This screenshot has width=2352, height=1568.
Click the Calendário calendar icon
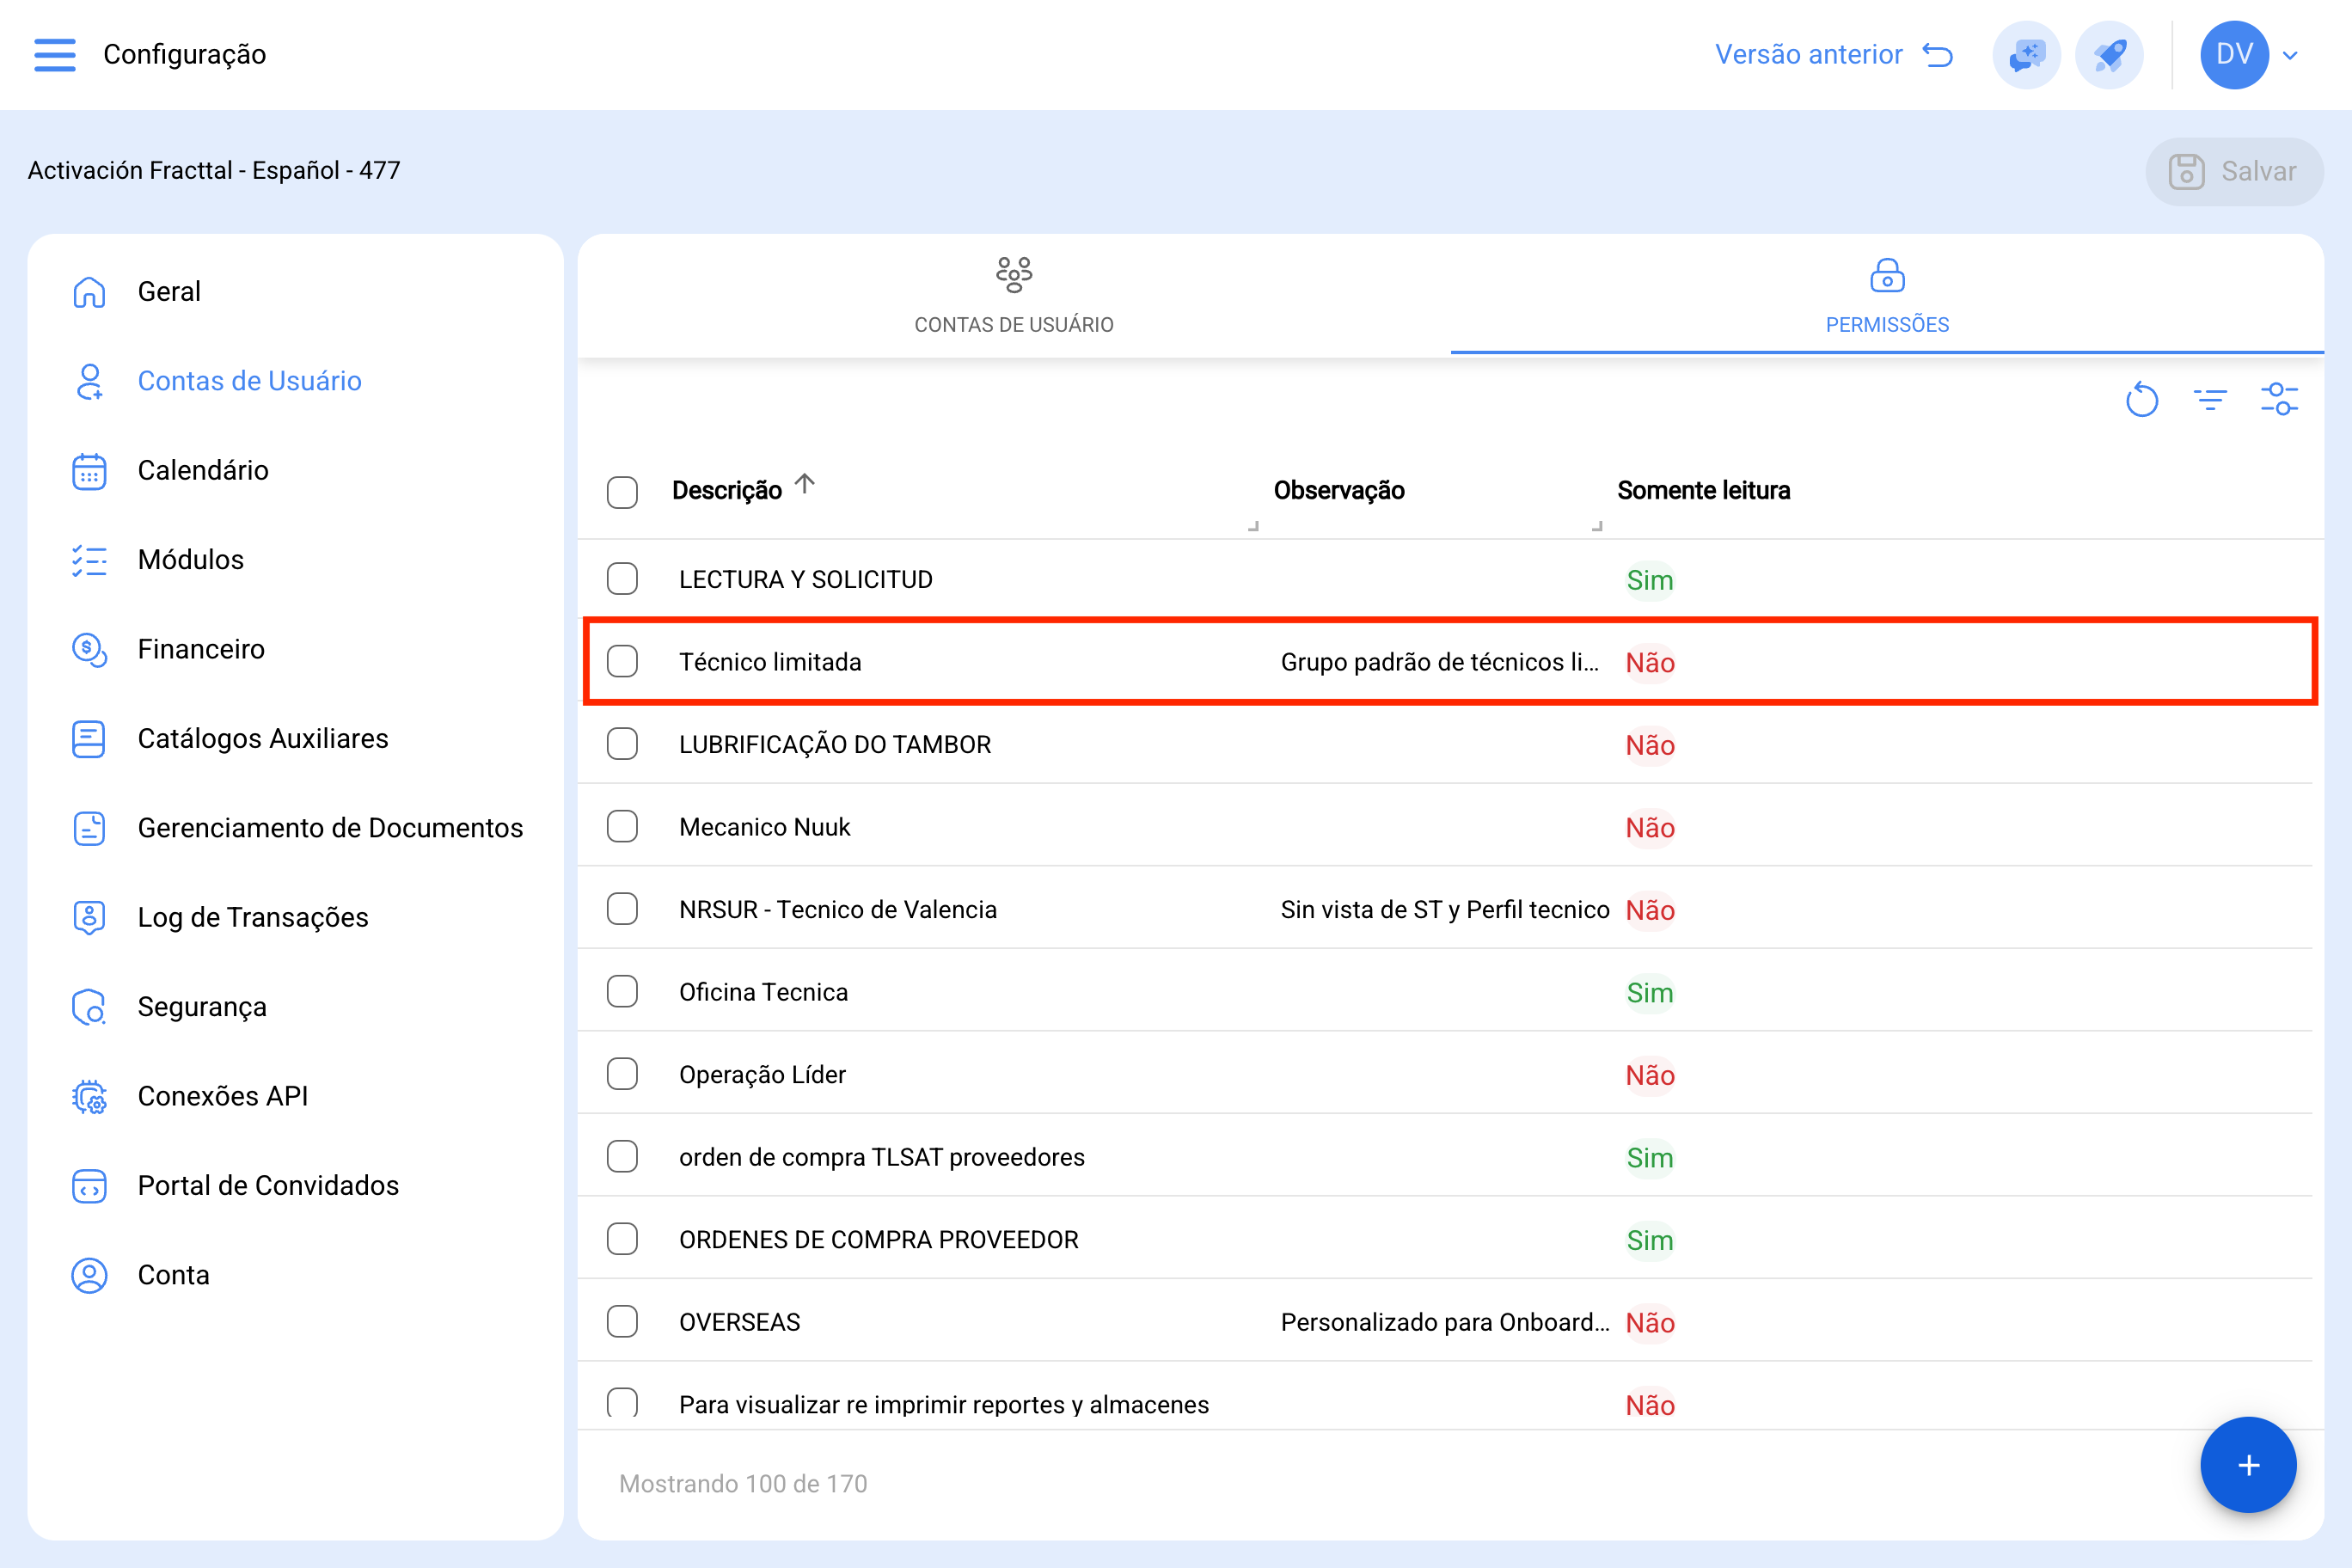(89, 471)
